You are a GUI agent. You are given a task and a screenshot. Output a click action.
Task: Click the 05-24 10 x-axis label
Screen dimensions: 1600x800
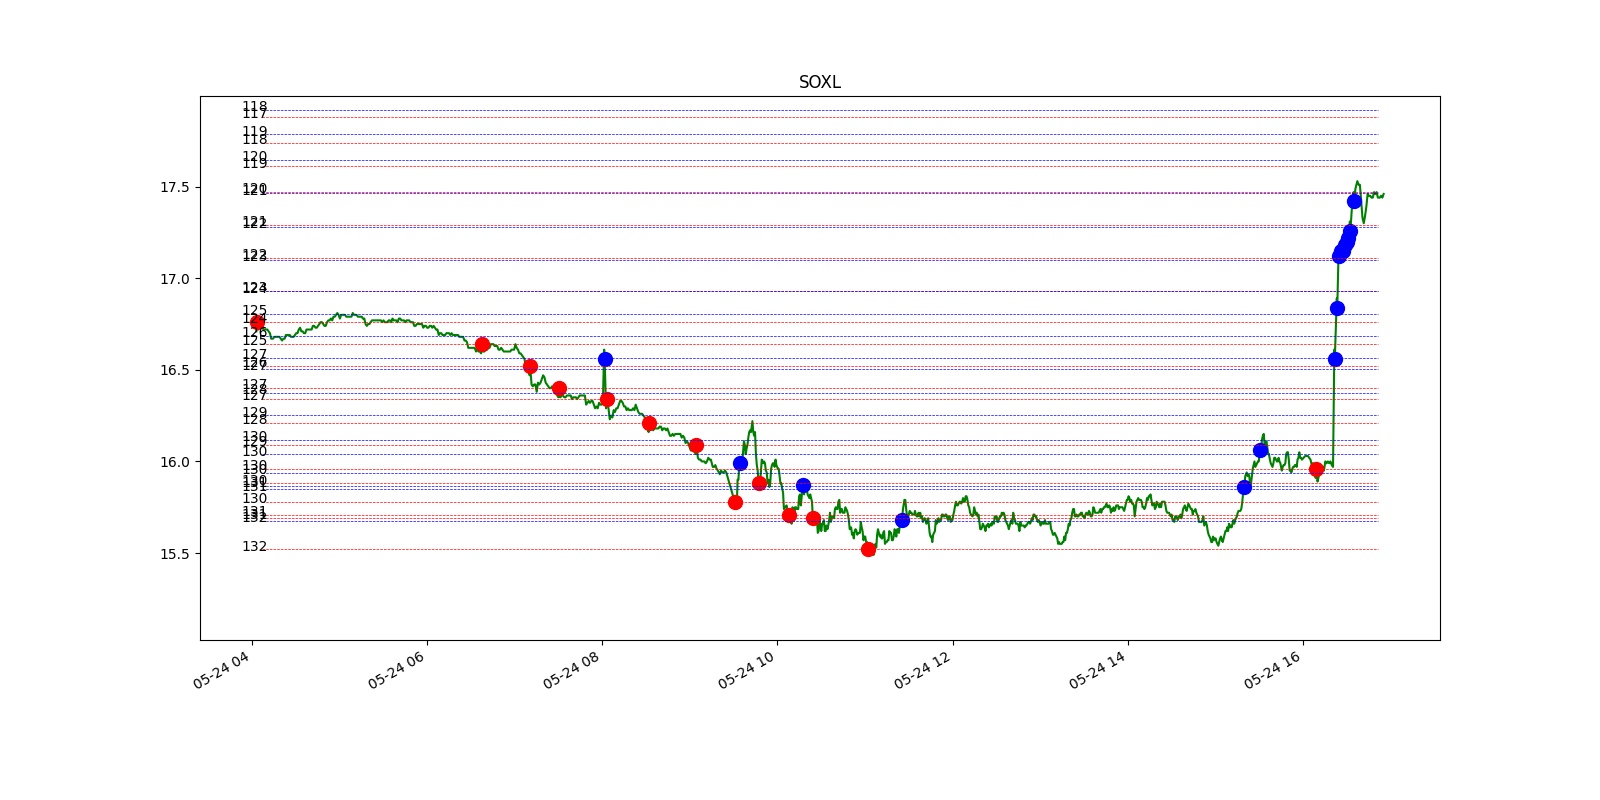click(746, 670)
